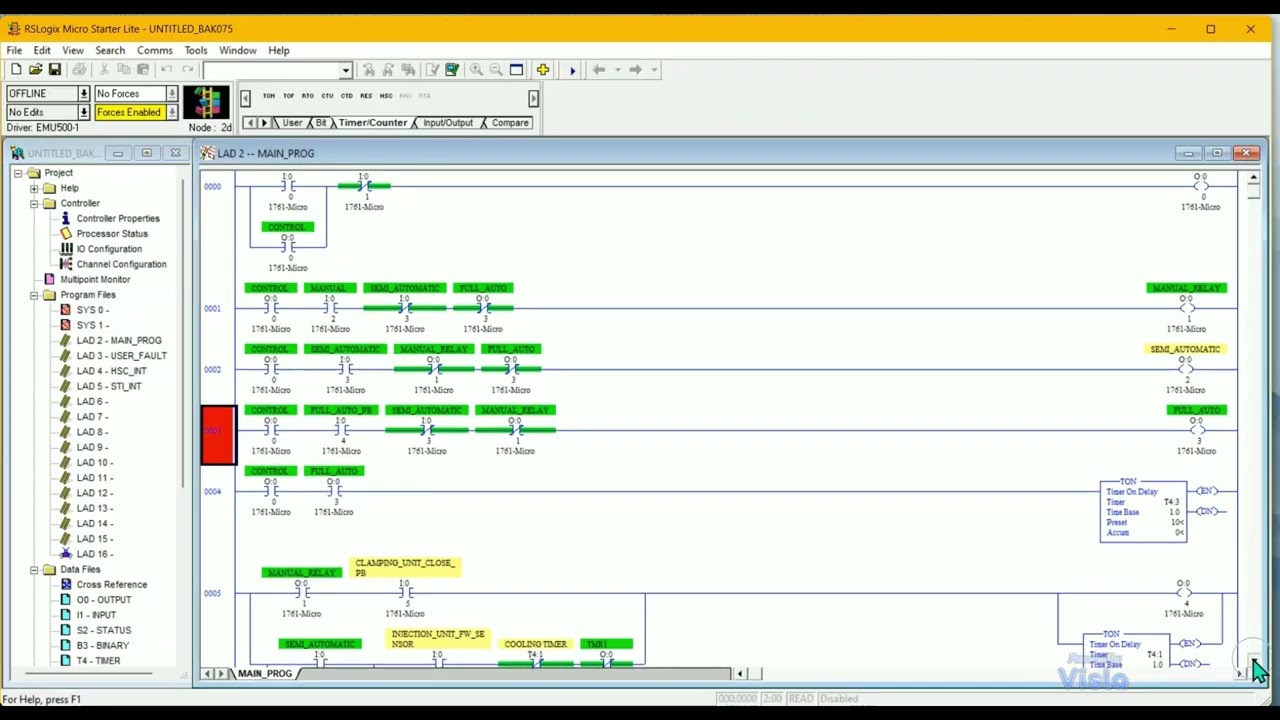1280x720 pixels.
Task: Open the No Edits dropdown
Action: coord(84,112)
